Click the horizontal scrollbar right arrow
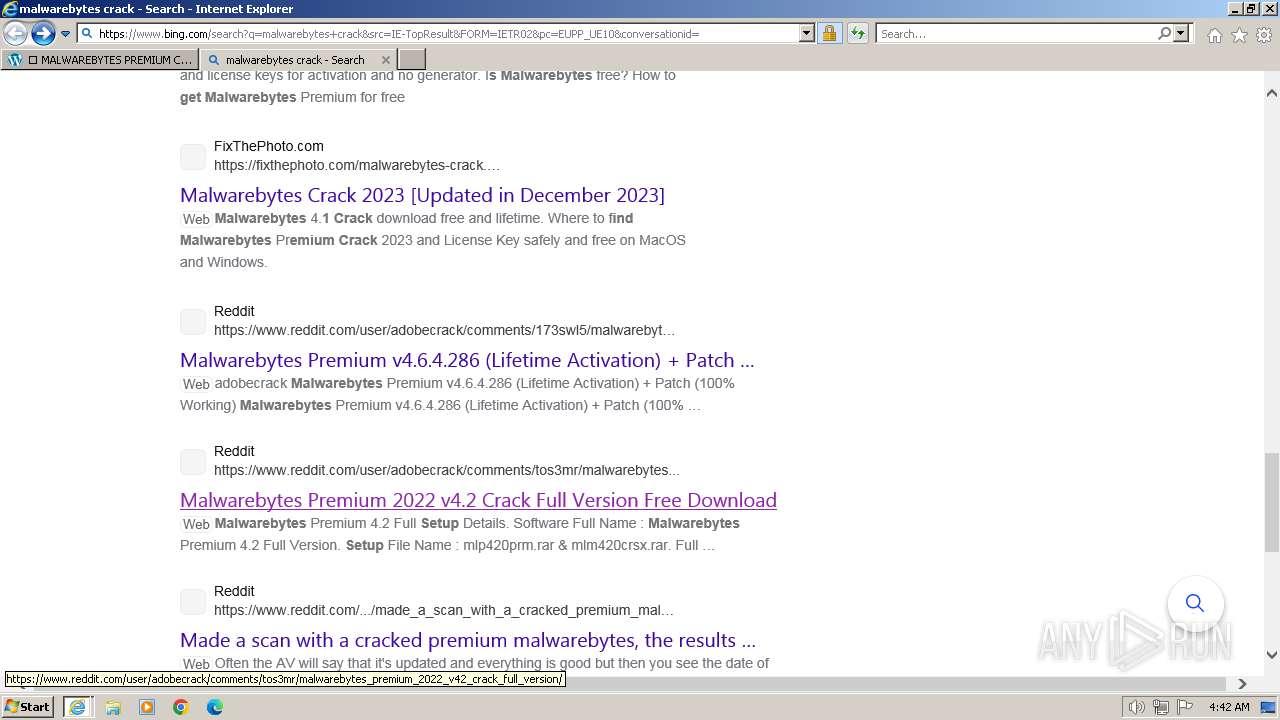 click(1242, 684)
